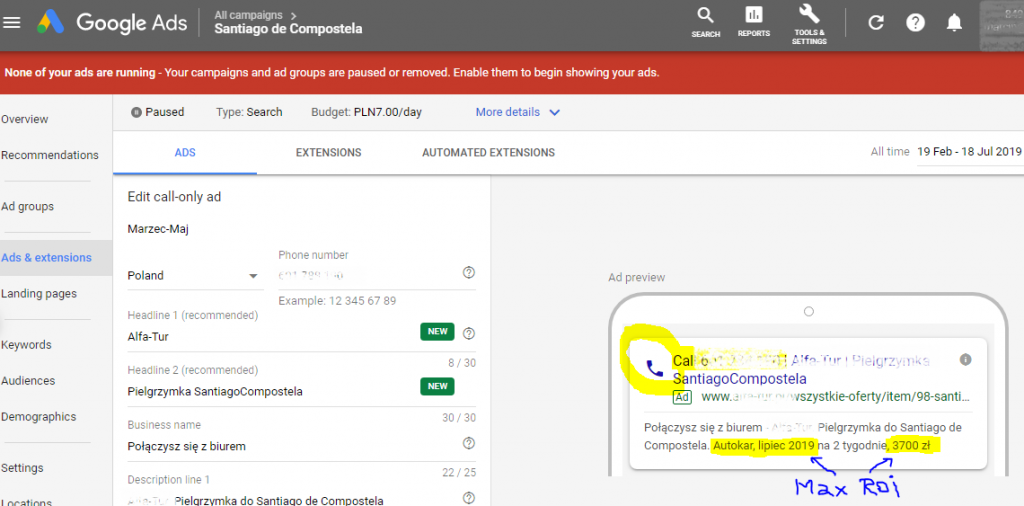Show help for Description line 1
This screenshot has width=1024, height=506.
click(468, 498)
